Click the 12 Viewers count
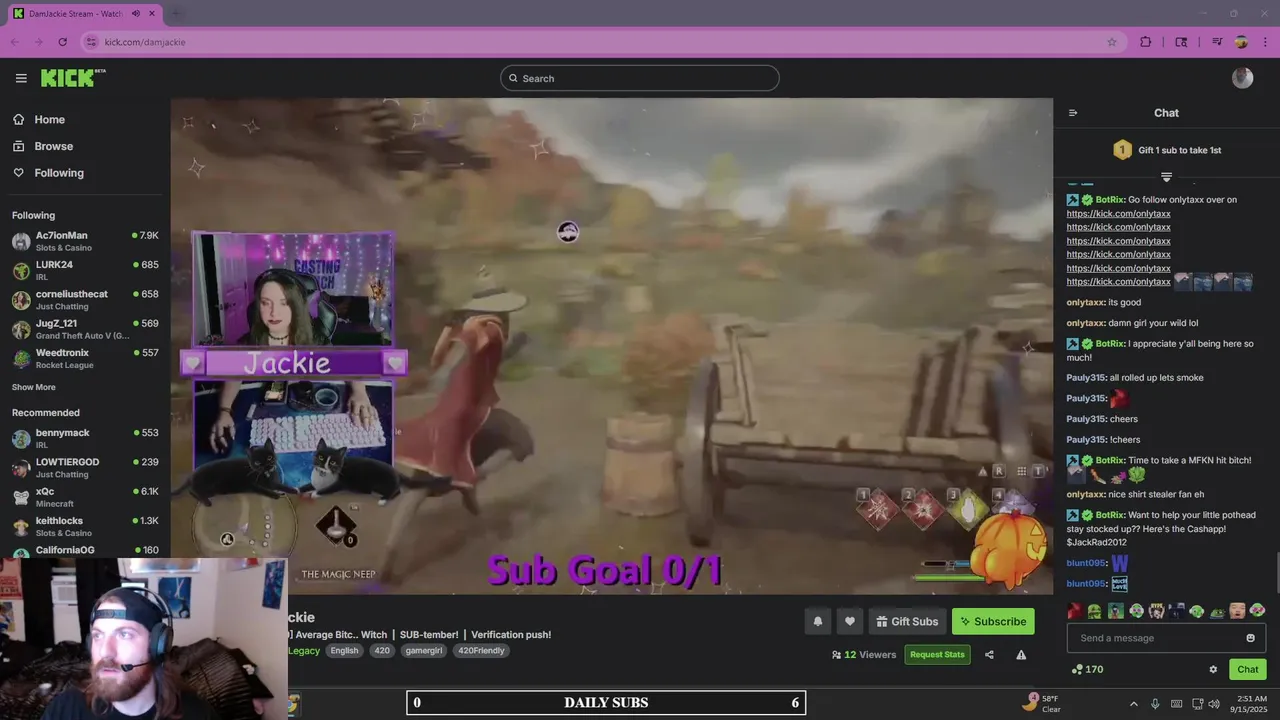The image size is (1280, 720). click(x=864, y=655)
